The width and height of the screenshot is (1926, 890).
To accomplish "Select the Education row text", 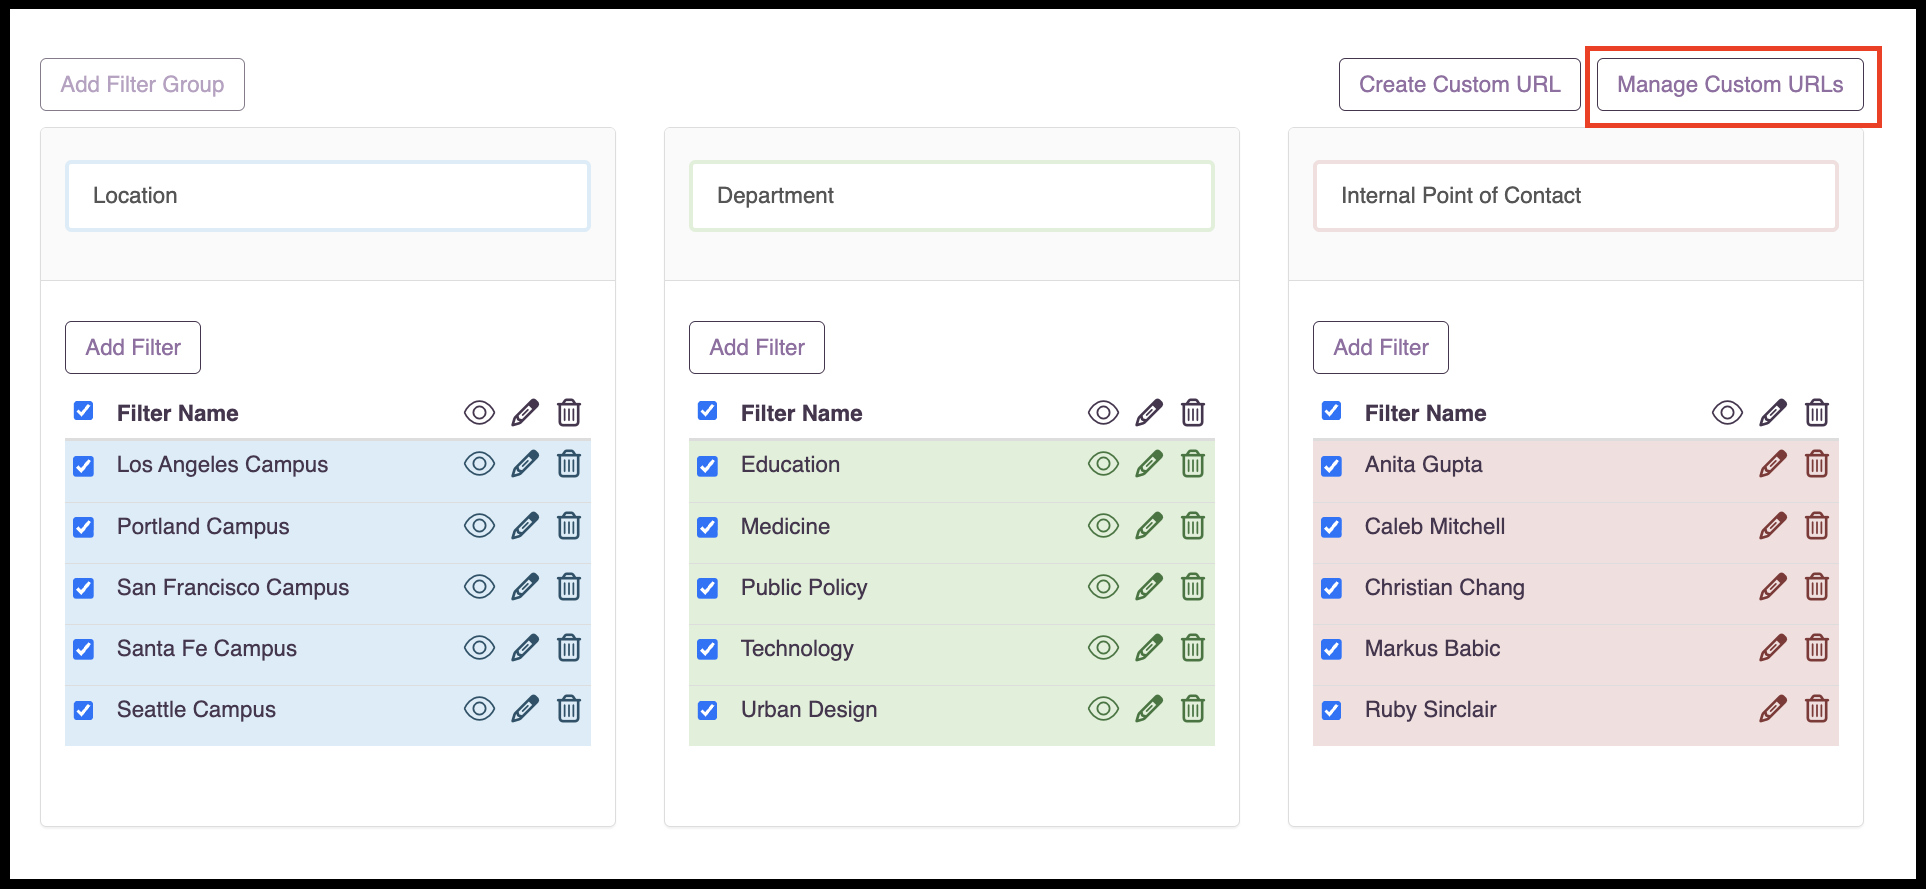I will point(790,464).
